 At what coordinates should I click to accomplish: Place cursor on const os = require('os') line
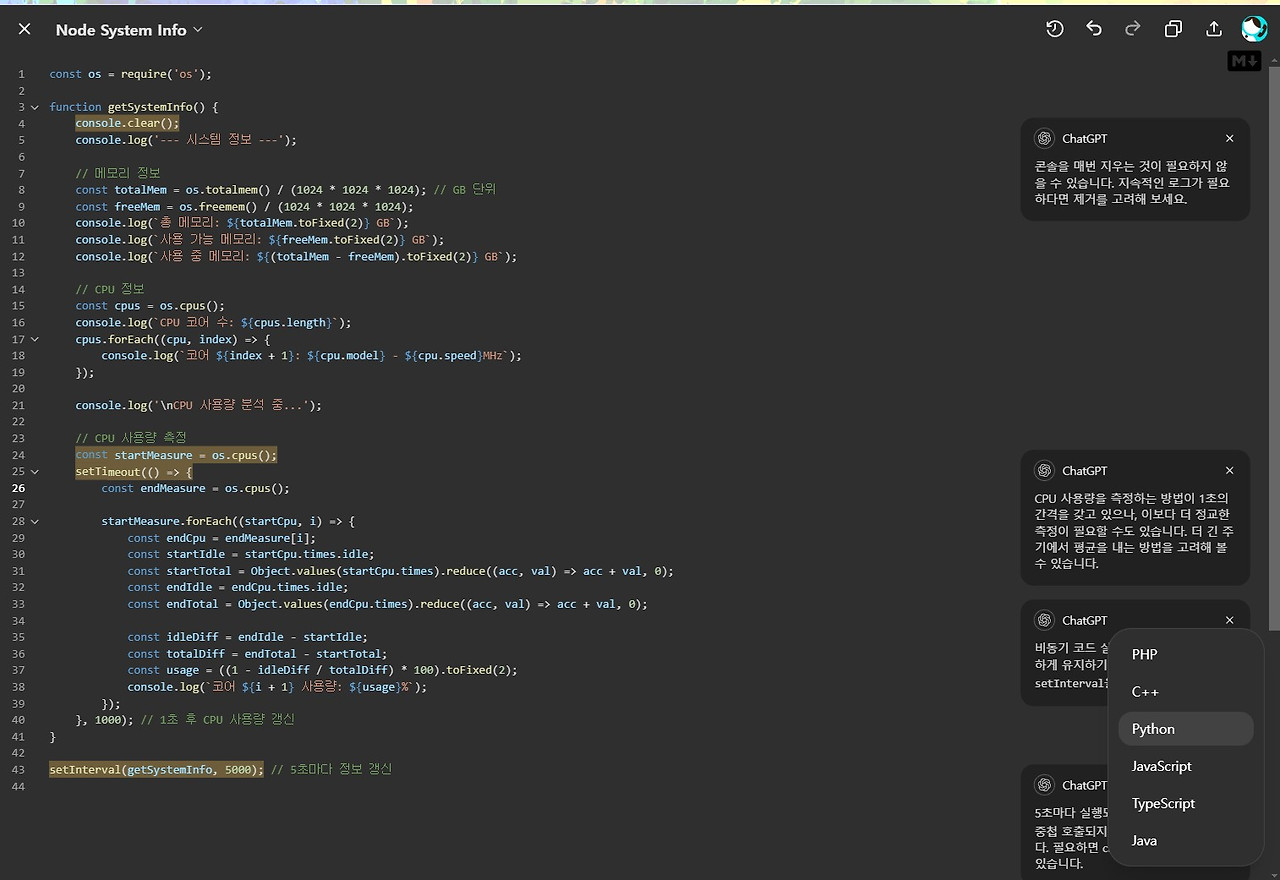(131, 74)
